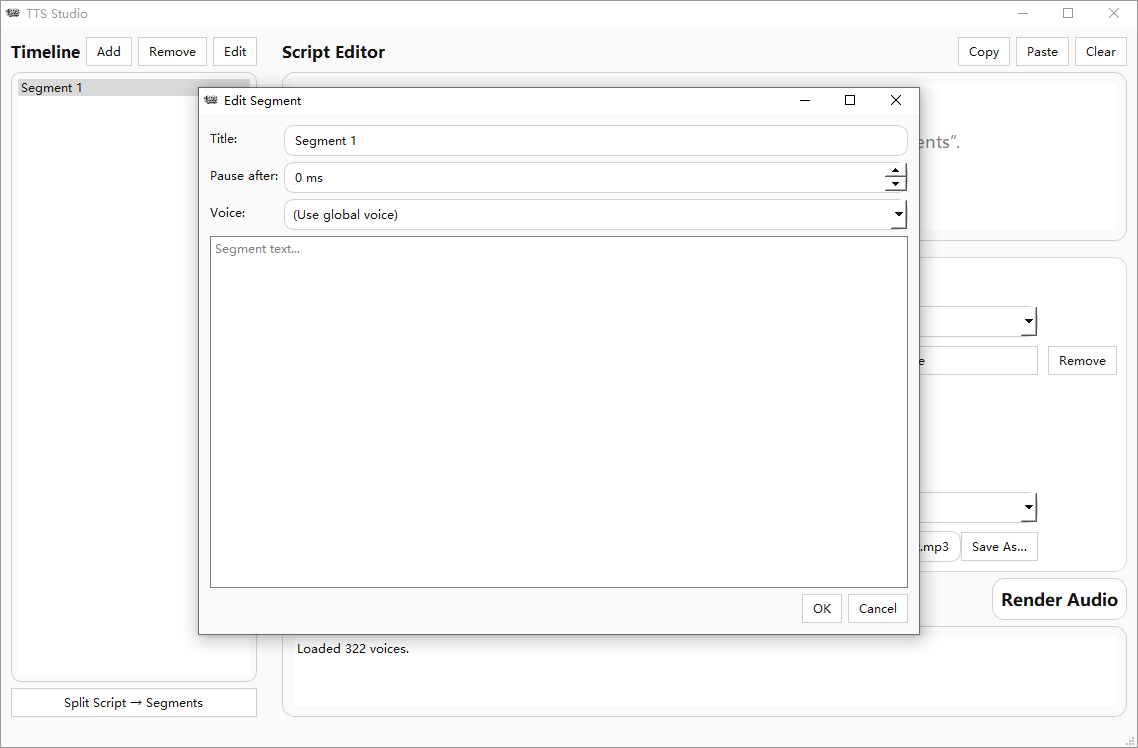
Task: Confirm the segment with OK
Action: (x=821, y=608)
